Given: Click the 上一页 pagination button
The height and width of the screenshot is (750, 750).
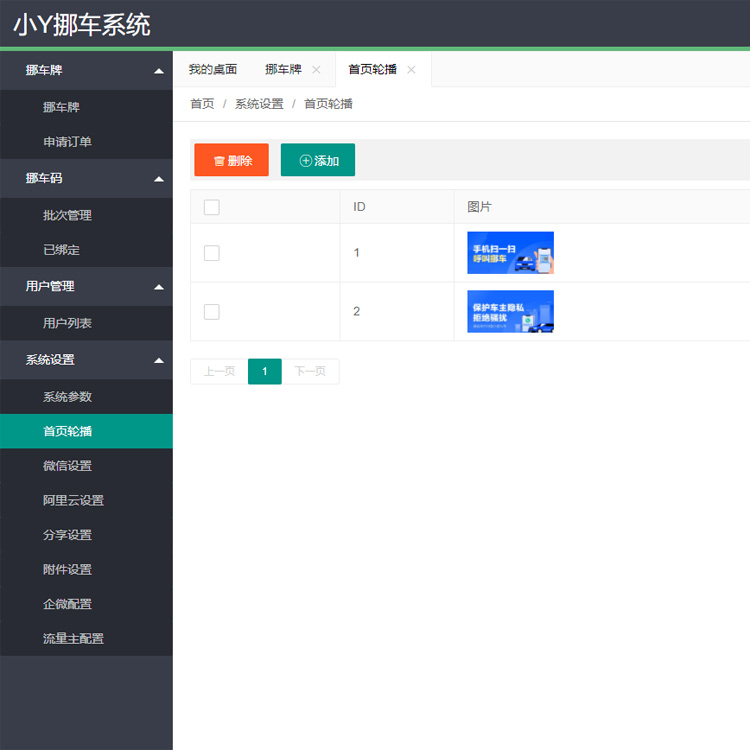Looking at the screenshot, I should (219, 371).
